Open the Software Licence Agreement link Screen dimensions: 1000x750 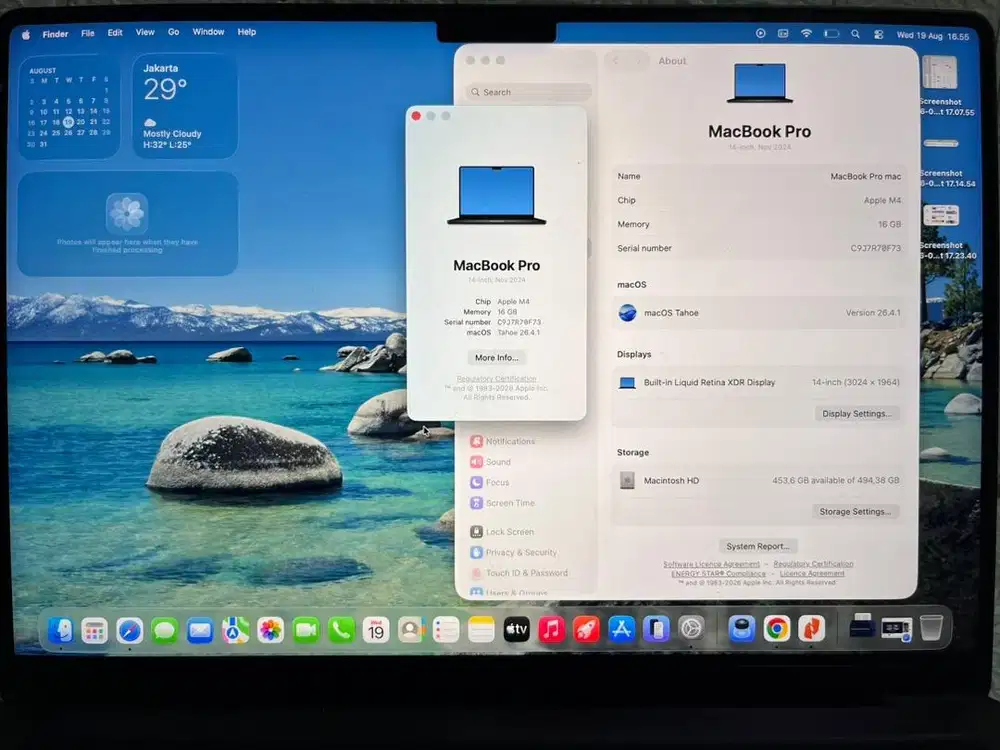(711, 564)
